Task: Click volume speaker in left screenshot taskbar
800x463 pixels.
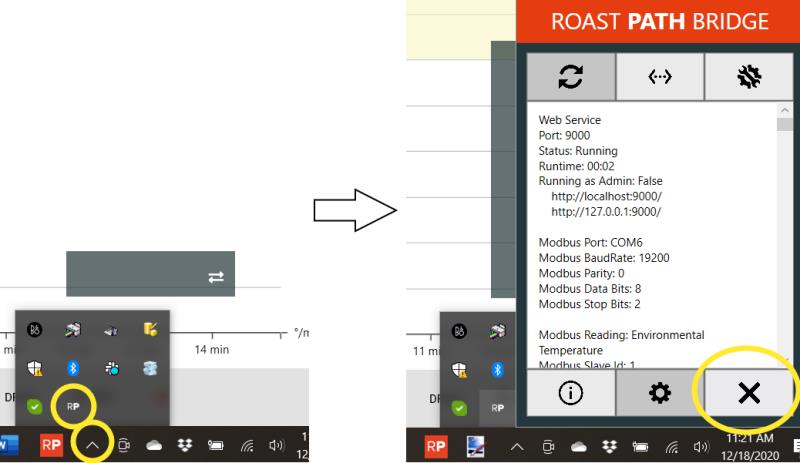Action: point(276,446)
